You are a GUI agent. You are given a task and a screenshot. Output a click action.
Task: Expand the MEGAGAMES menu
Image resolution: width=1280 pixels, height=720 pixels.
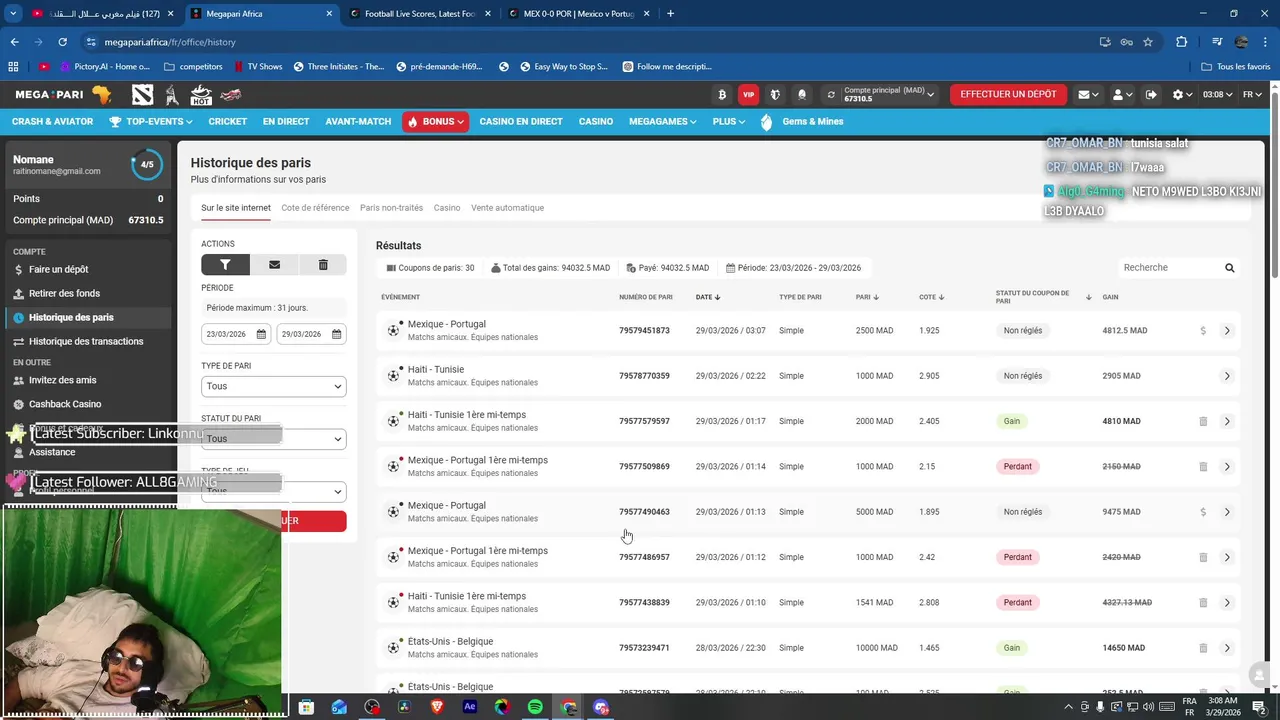pos(662,122)
